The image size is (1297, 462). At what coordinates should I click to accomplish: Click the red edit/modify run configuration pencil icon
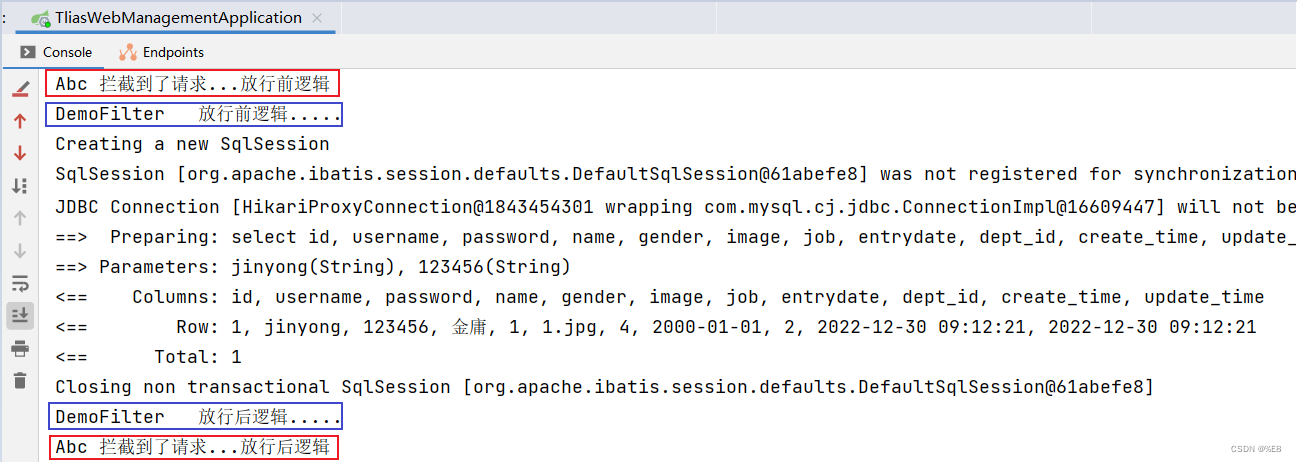click(20, 90)
